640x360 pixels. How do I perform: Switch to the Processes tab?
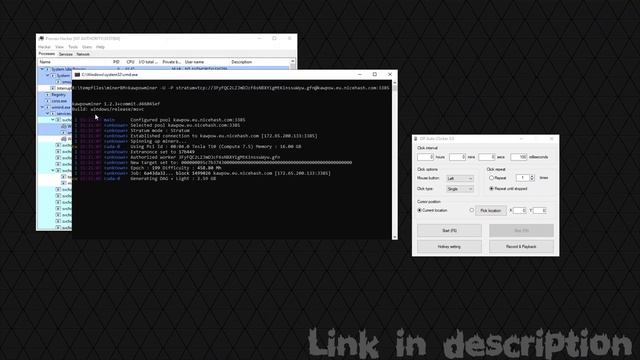pos(47,54)
